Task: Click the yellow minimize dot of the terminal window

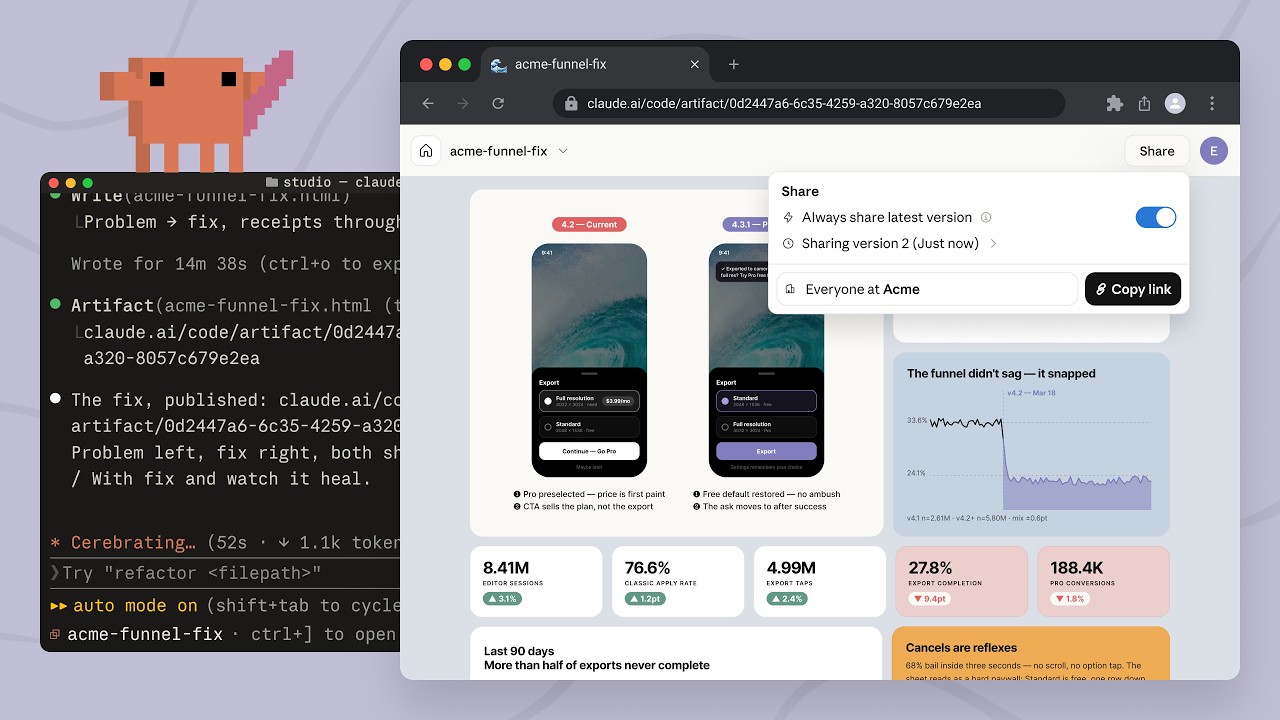Action: point(71,183)
